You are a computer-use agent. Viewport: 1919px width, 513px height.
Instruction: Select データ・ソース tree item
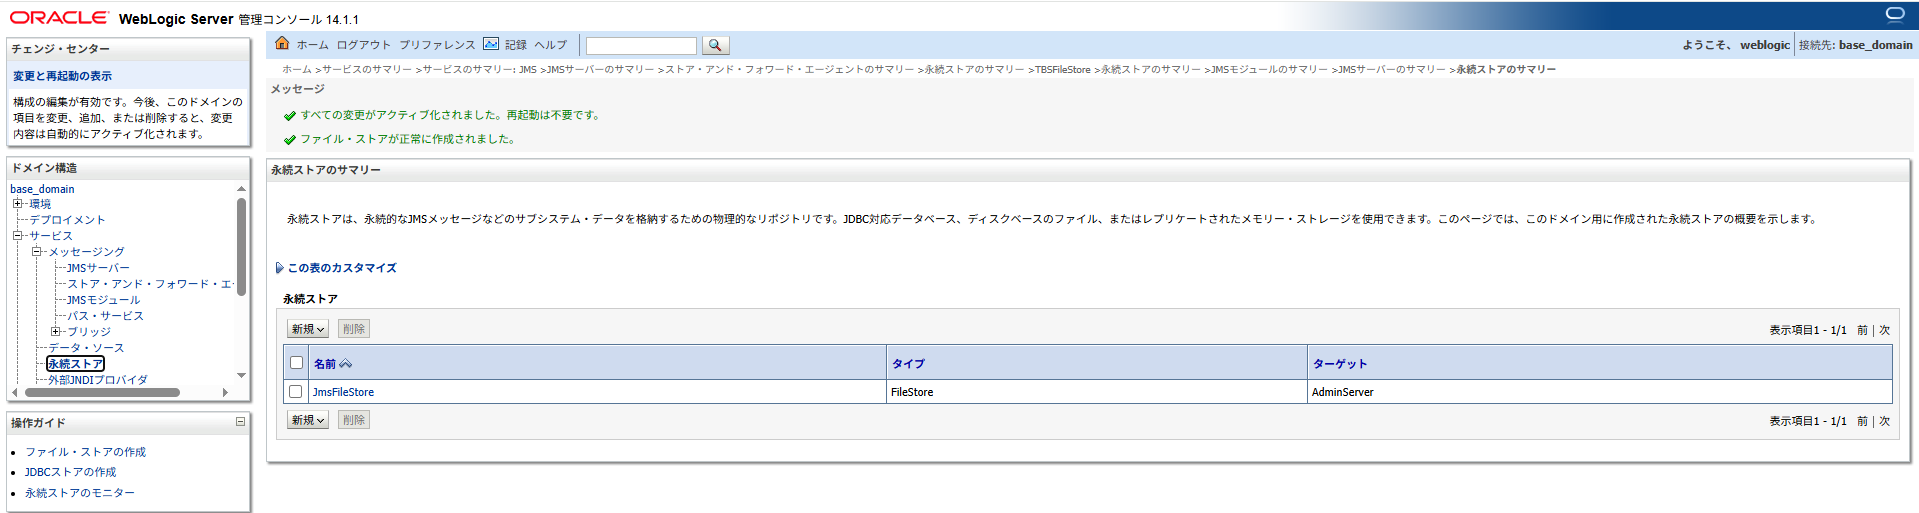tap(86, 348)
